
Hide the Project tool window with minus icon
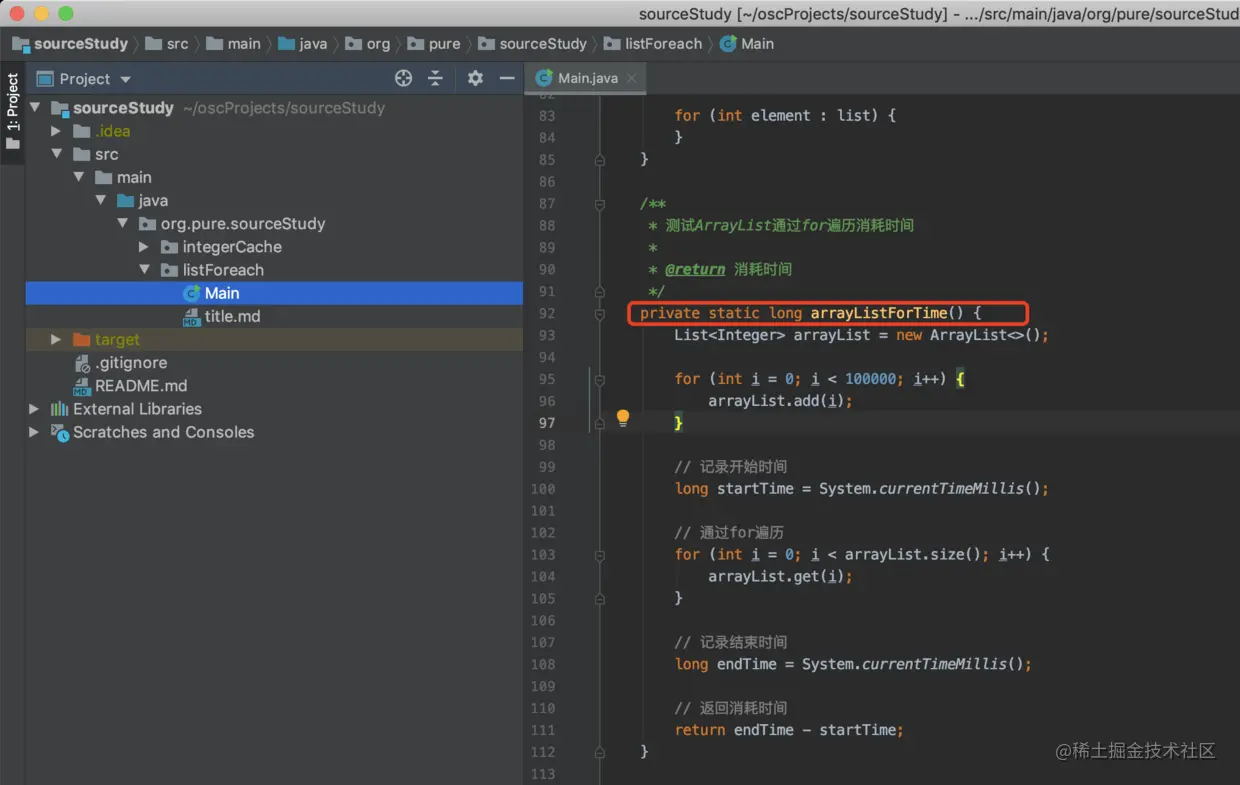507,78
